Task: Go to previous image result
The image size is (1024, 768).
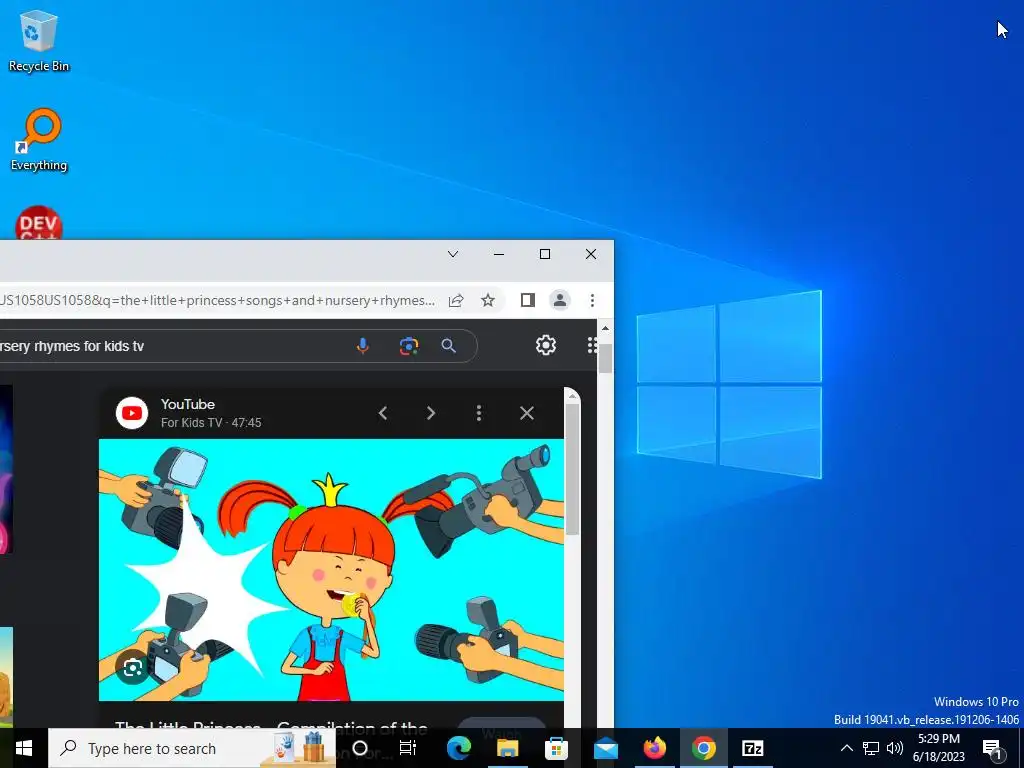Action: click(383, 413)
